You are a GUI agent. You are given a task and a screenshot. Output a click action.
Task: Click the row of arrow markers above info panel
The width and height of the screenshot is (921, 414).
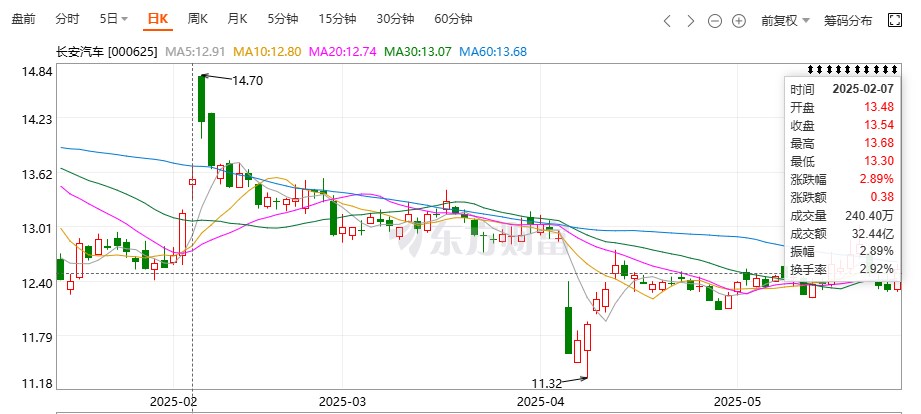coord(852,69)
